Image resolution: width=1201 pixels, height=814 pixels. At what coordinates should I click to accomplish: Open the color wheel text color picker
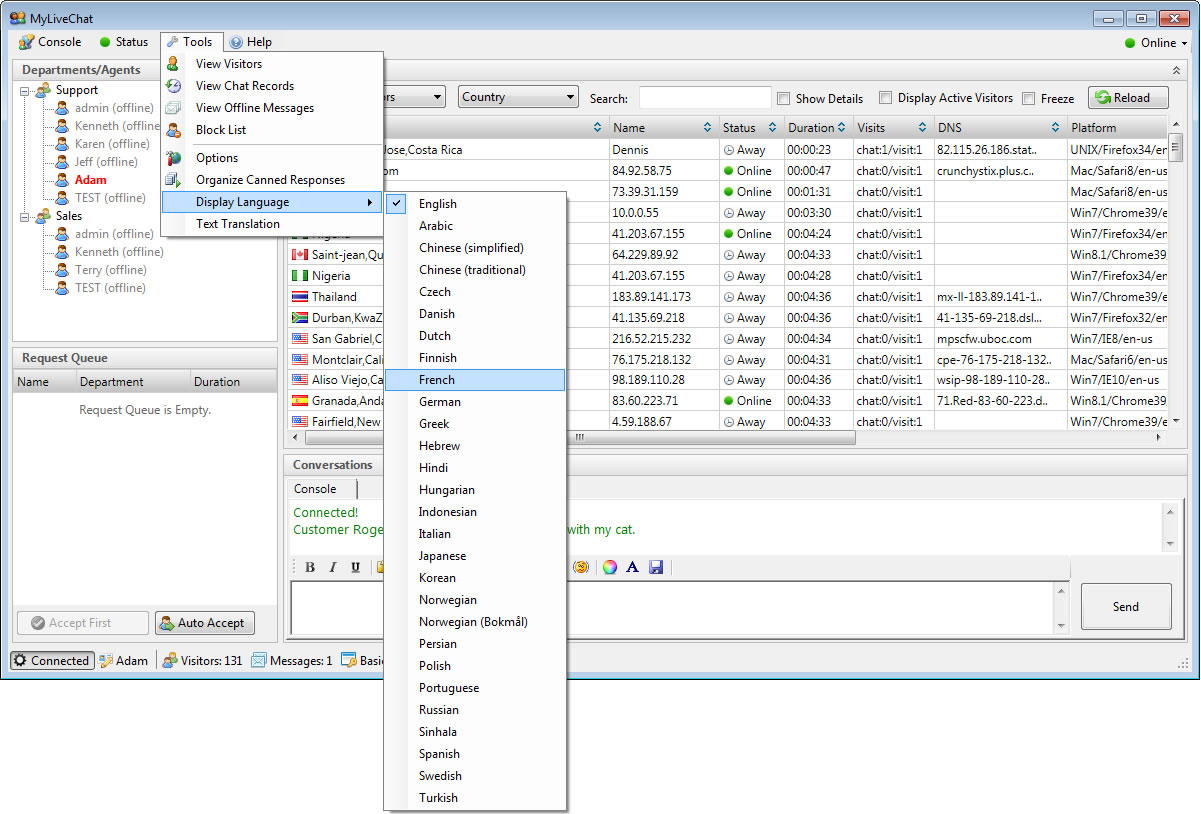coord(609,567)
